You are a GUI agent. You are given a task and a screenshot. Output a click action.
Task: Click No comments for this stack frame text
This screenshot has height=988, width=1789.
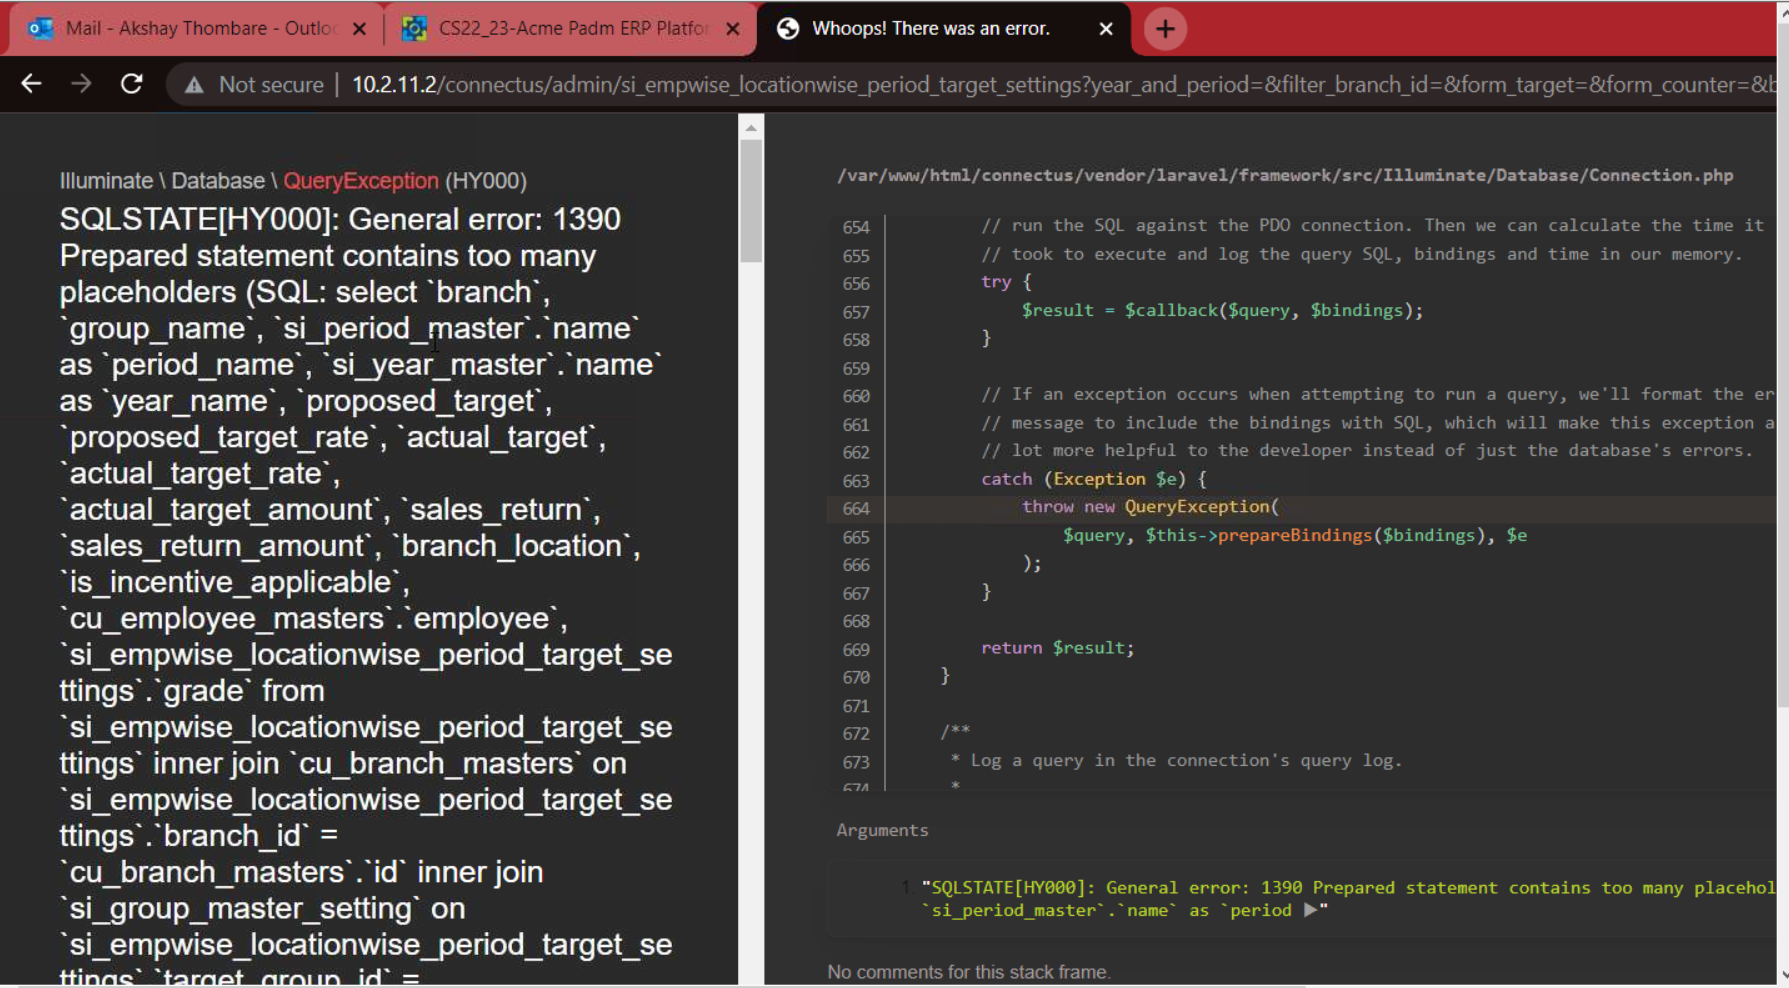(969, 972)
